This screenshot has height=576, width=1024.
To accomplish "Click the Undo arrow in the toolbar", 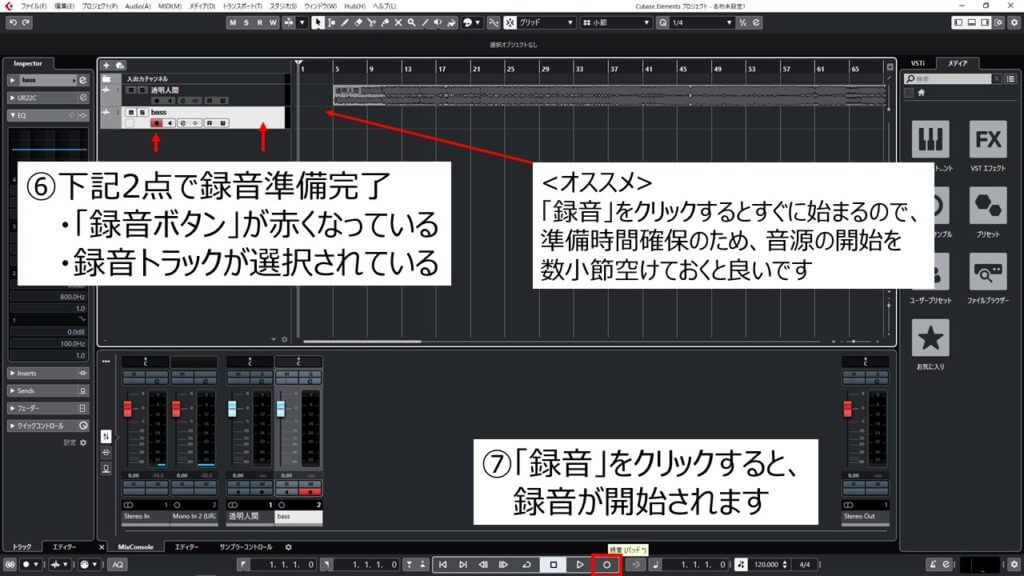I will click(x=13, y=23).
